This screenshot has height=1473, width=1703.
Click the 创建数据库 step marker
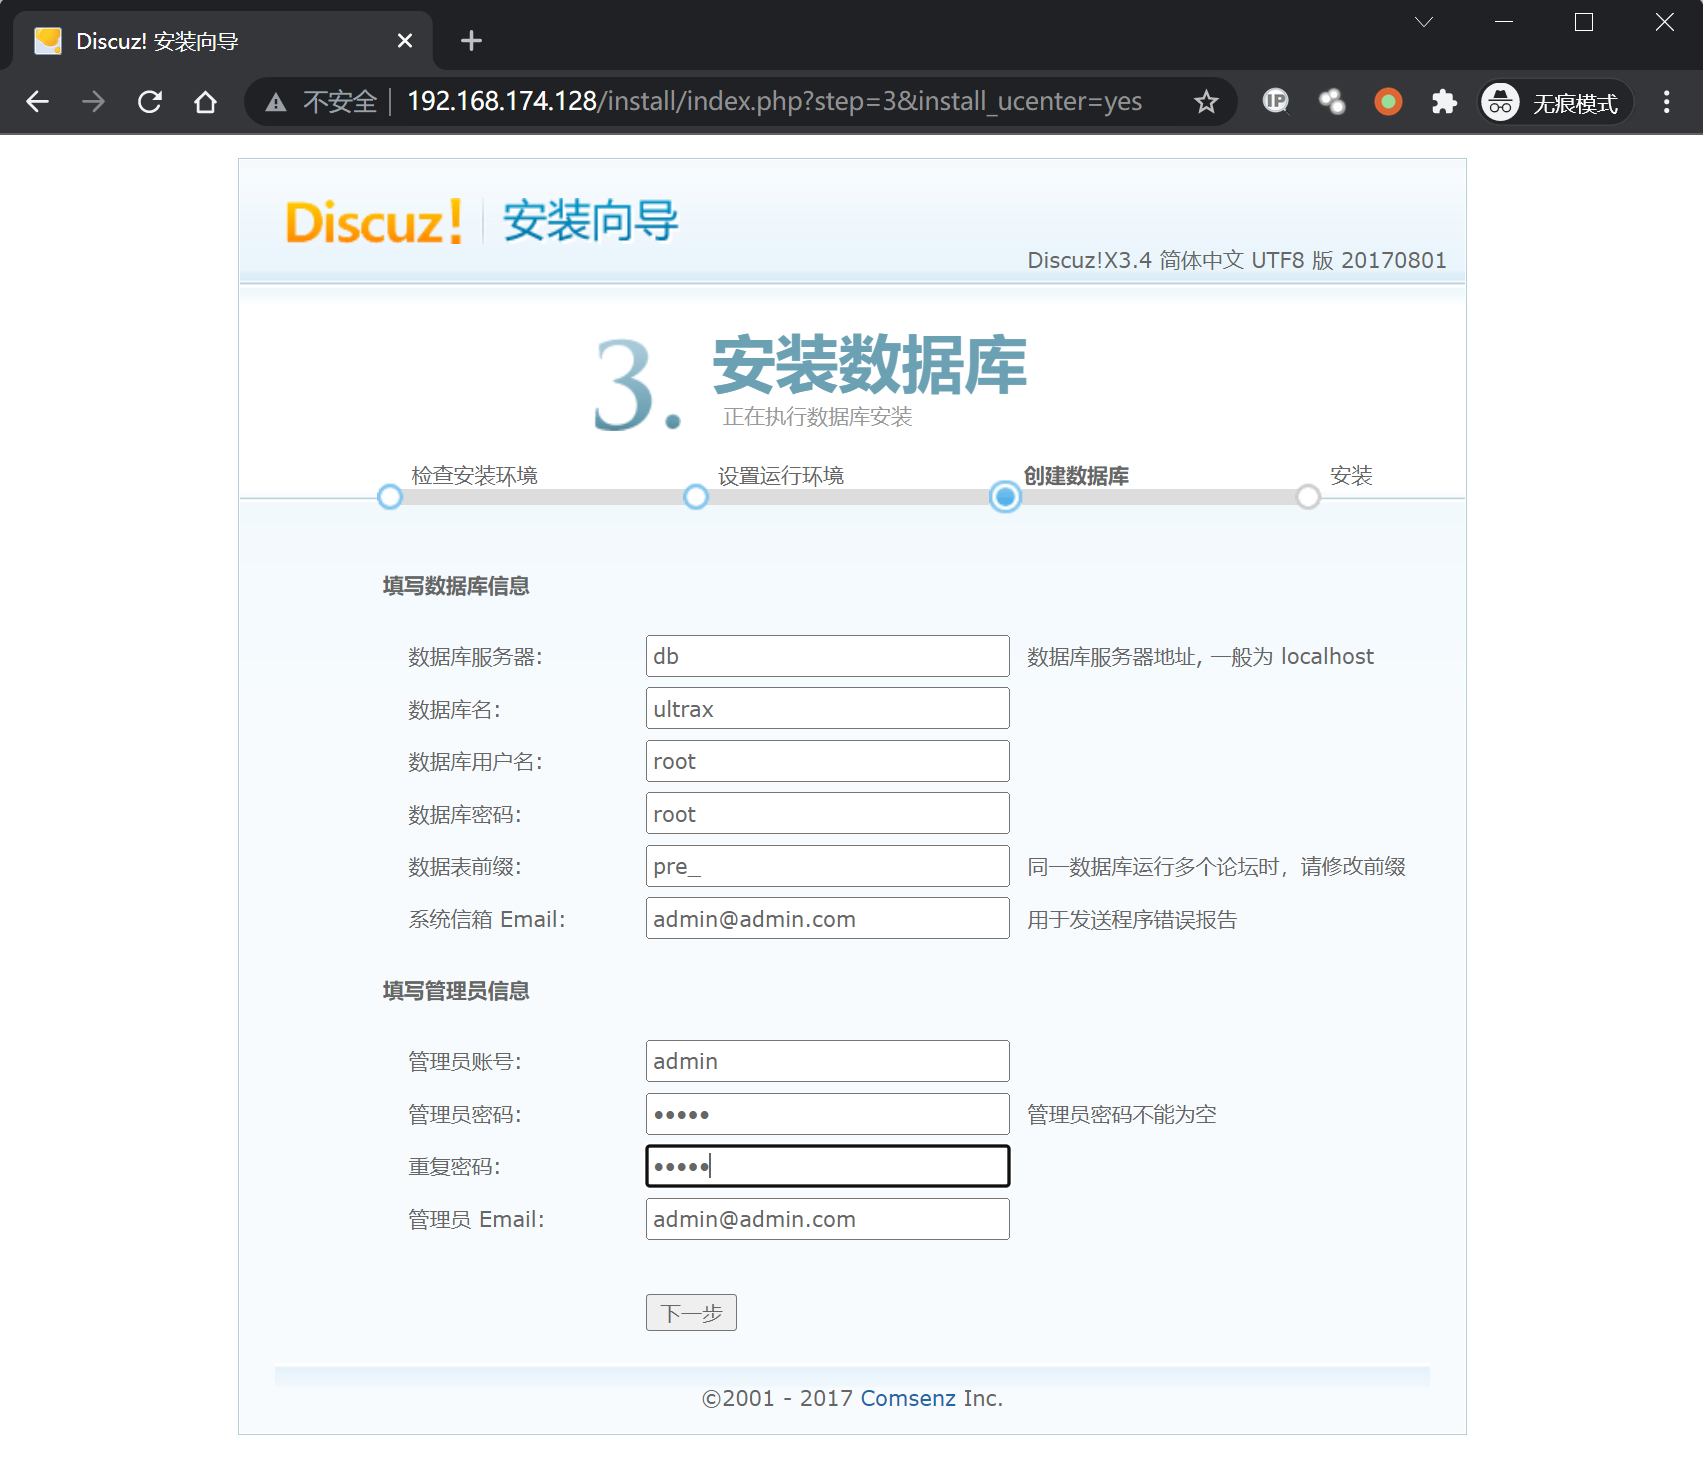(x=1005, y=497)
